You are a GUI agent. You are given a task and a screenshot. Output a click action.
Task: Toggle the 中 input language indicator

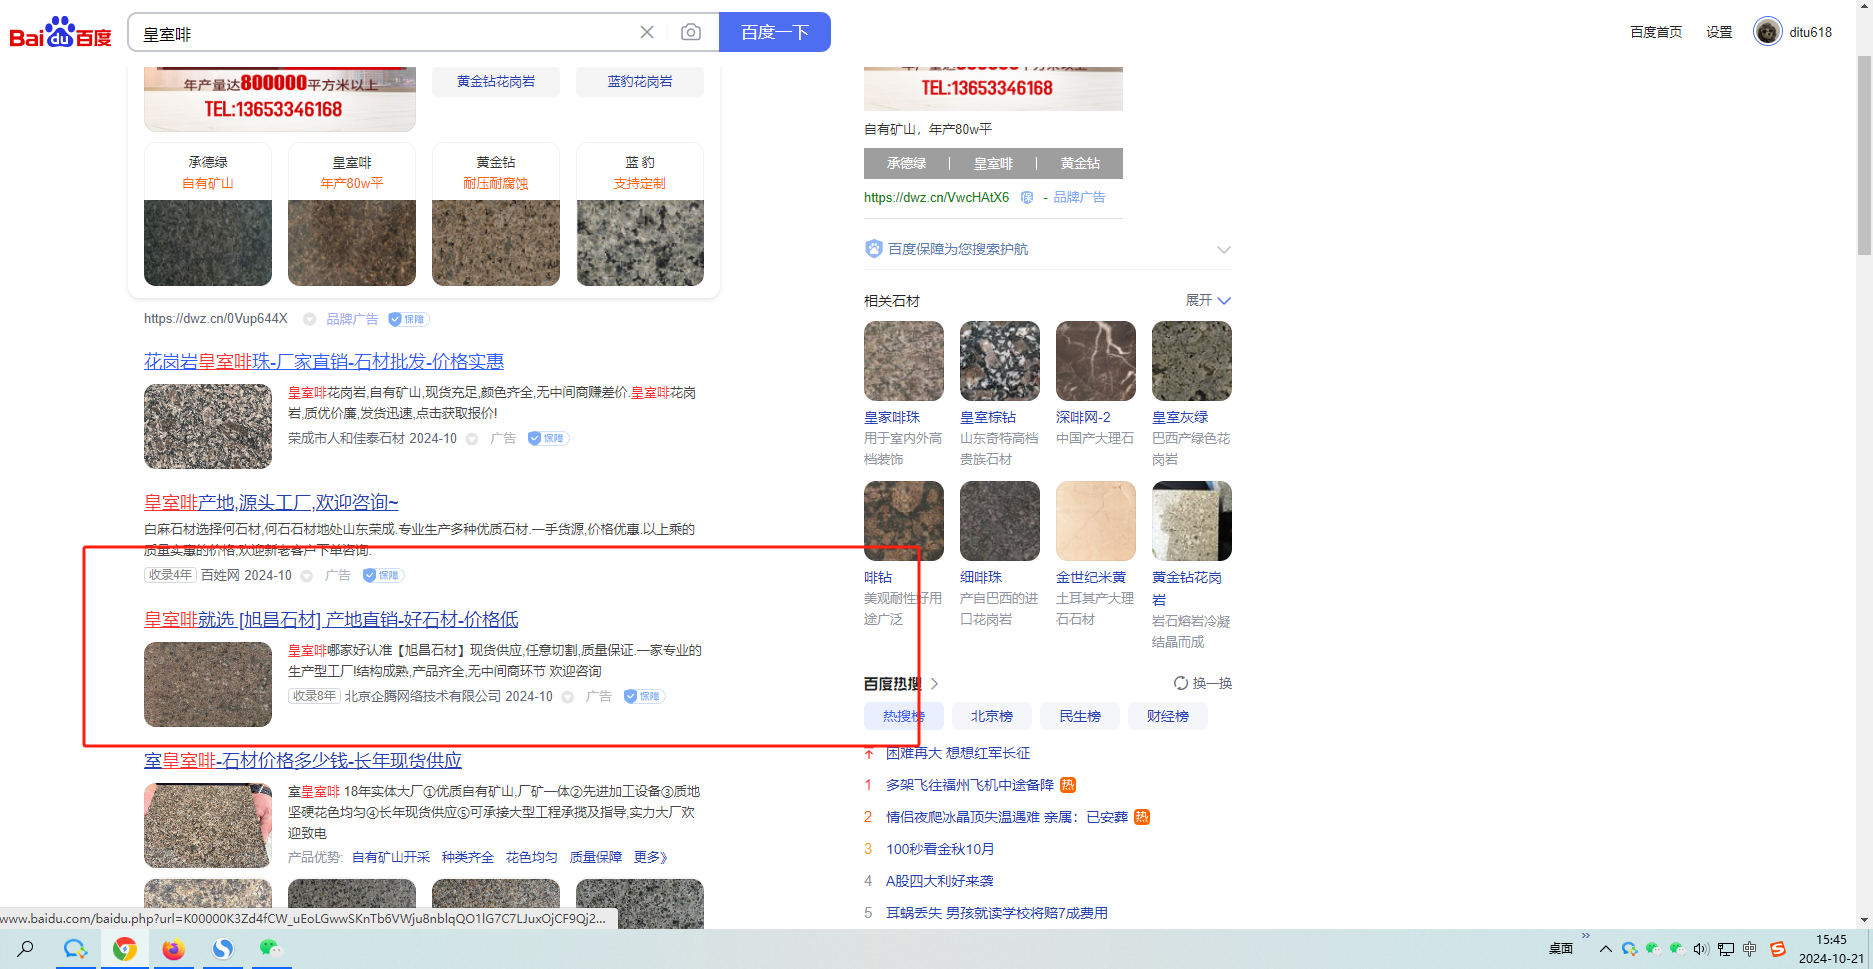[1750, 949]
